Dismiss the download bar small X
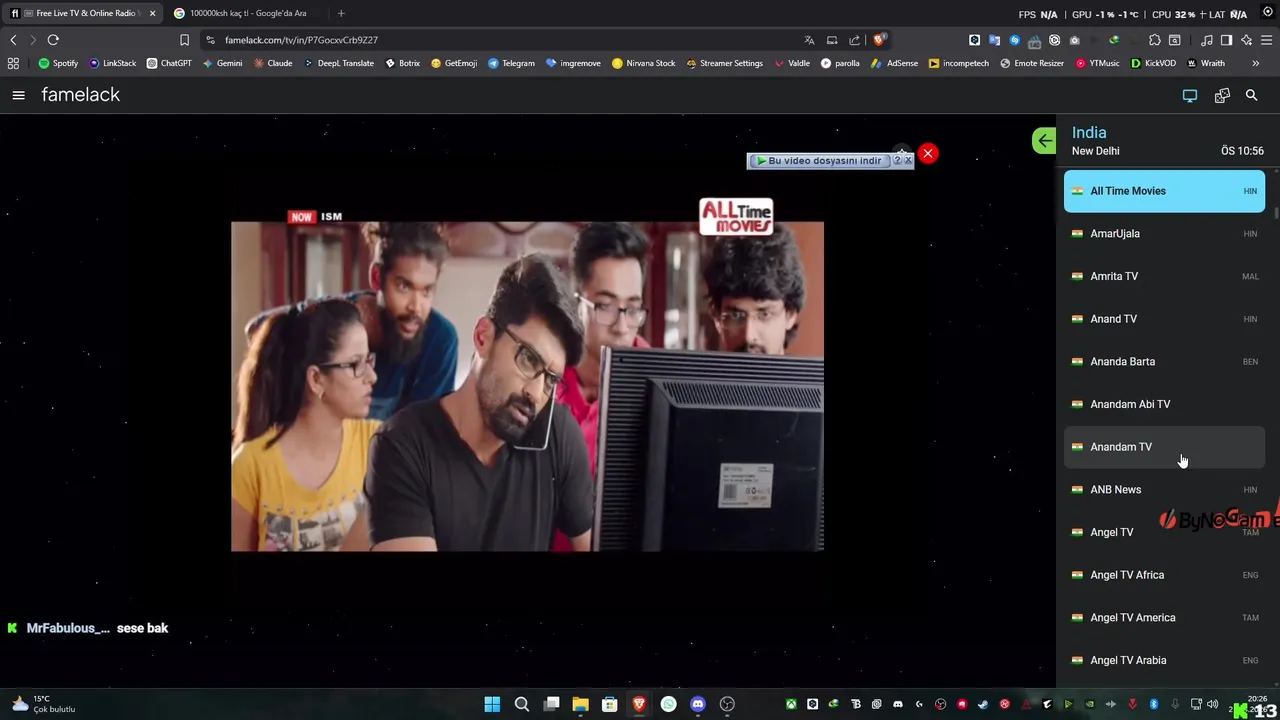Screen dimensions: 1280x720 [x=908, y=161]
